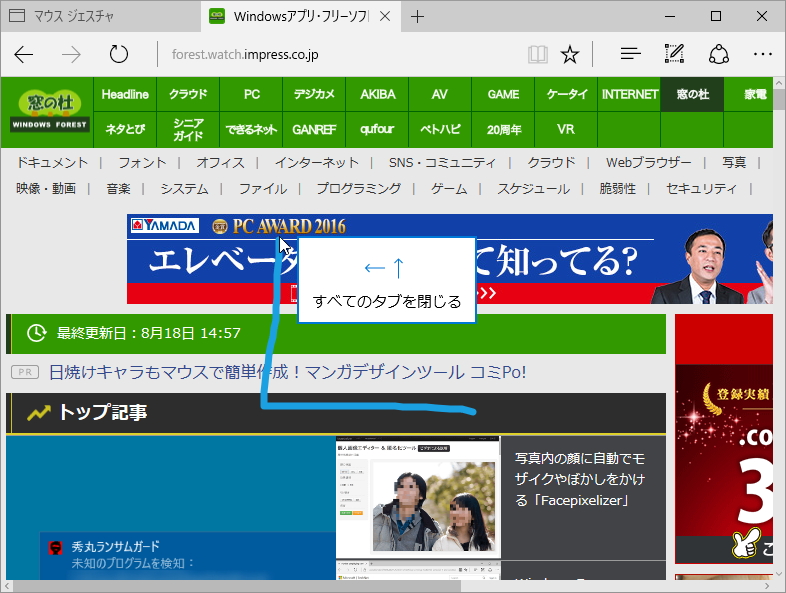Open the ケータイ menu item
The image size is (786, 593).
[566, 94]
